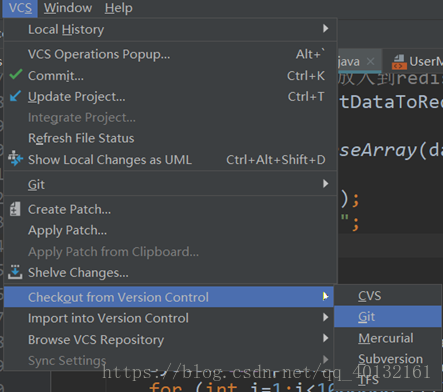Open VCS Operations Popup
The height and width of the screenshot is (392, 443).
click(170, 54)
